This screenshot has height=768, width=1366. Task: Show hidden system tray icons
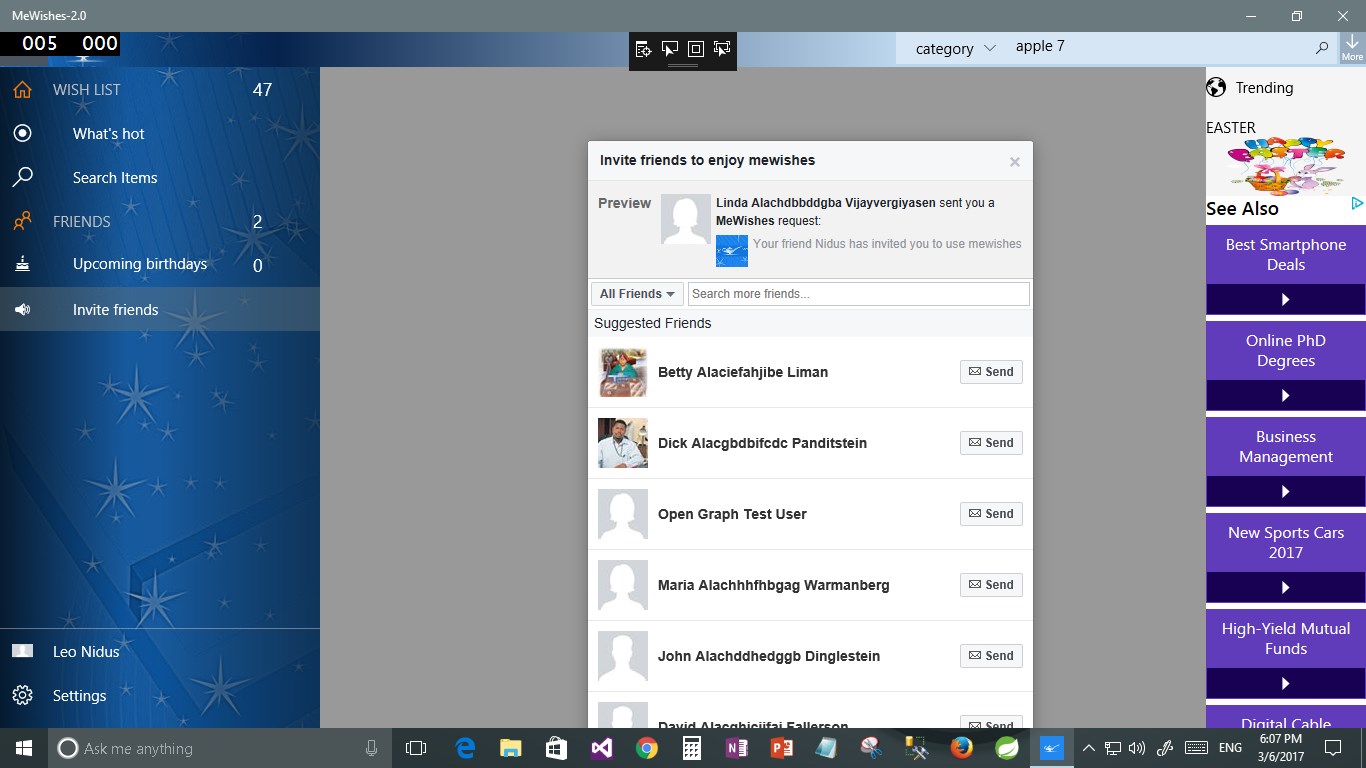[x=1088, y=748]
